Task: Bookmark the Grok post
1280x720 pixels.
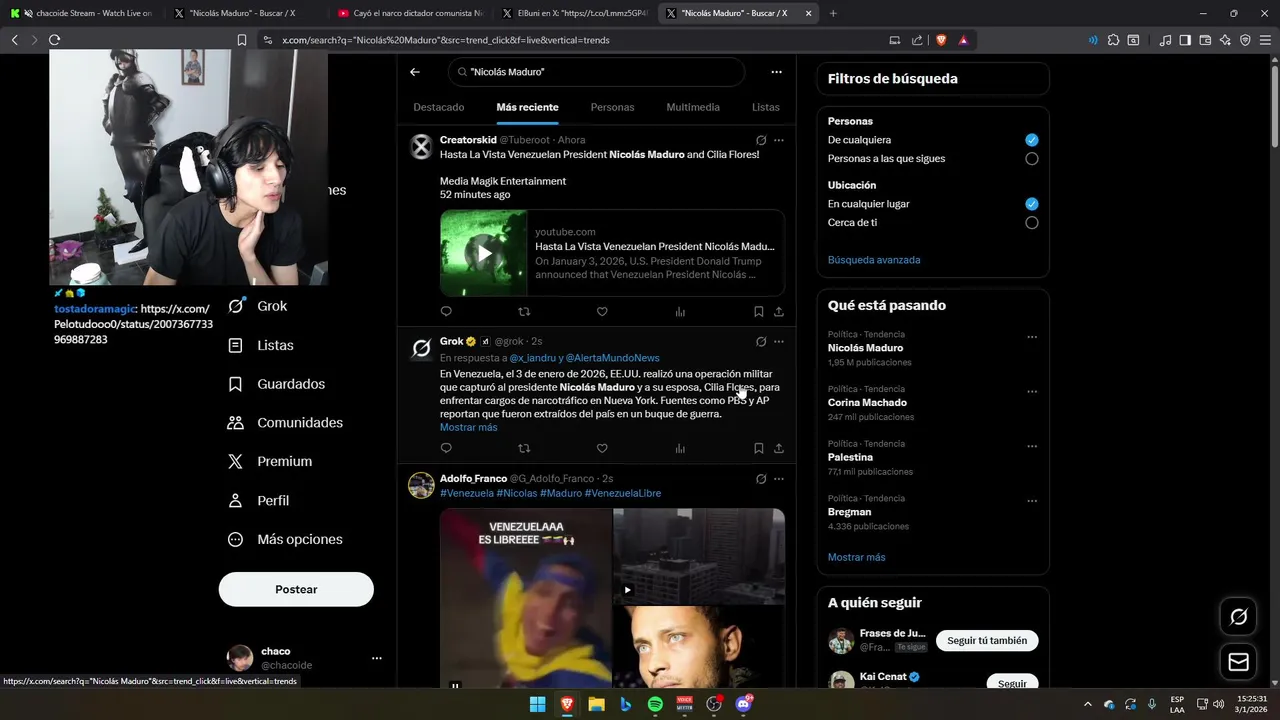Action: coord(759,449)
